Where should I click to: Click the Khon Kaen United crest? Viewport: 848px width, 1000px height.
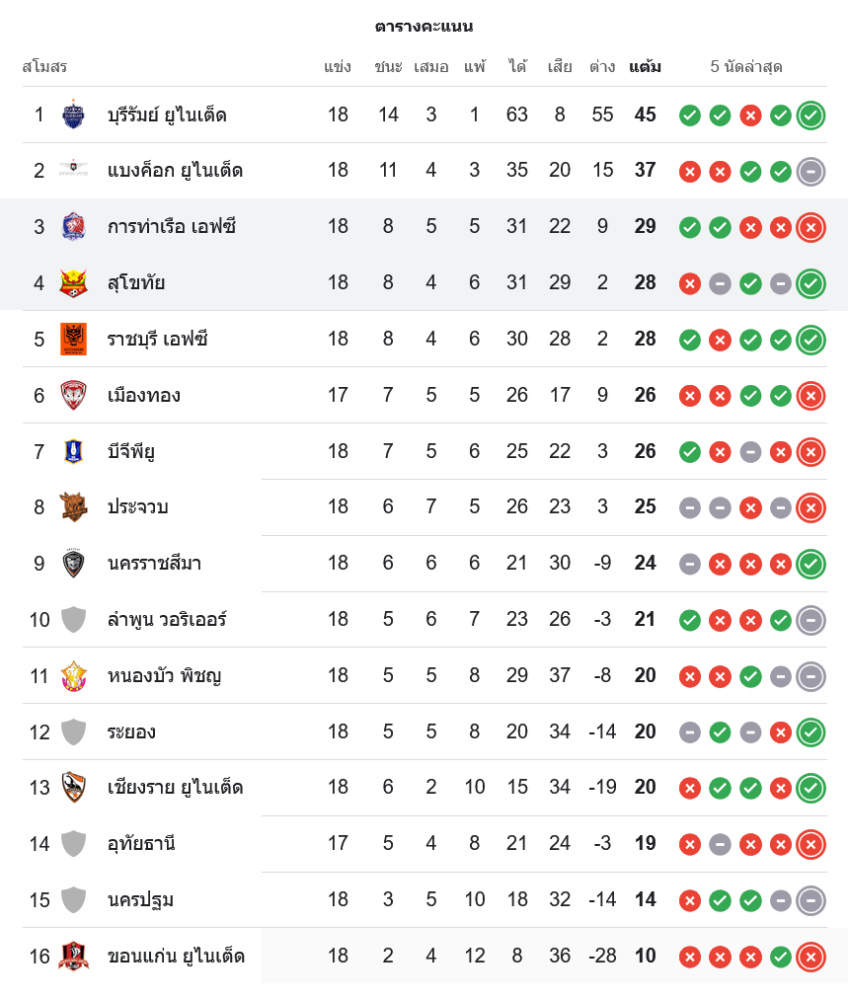pyautogui.click(x=73, y=956)
